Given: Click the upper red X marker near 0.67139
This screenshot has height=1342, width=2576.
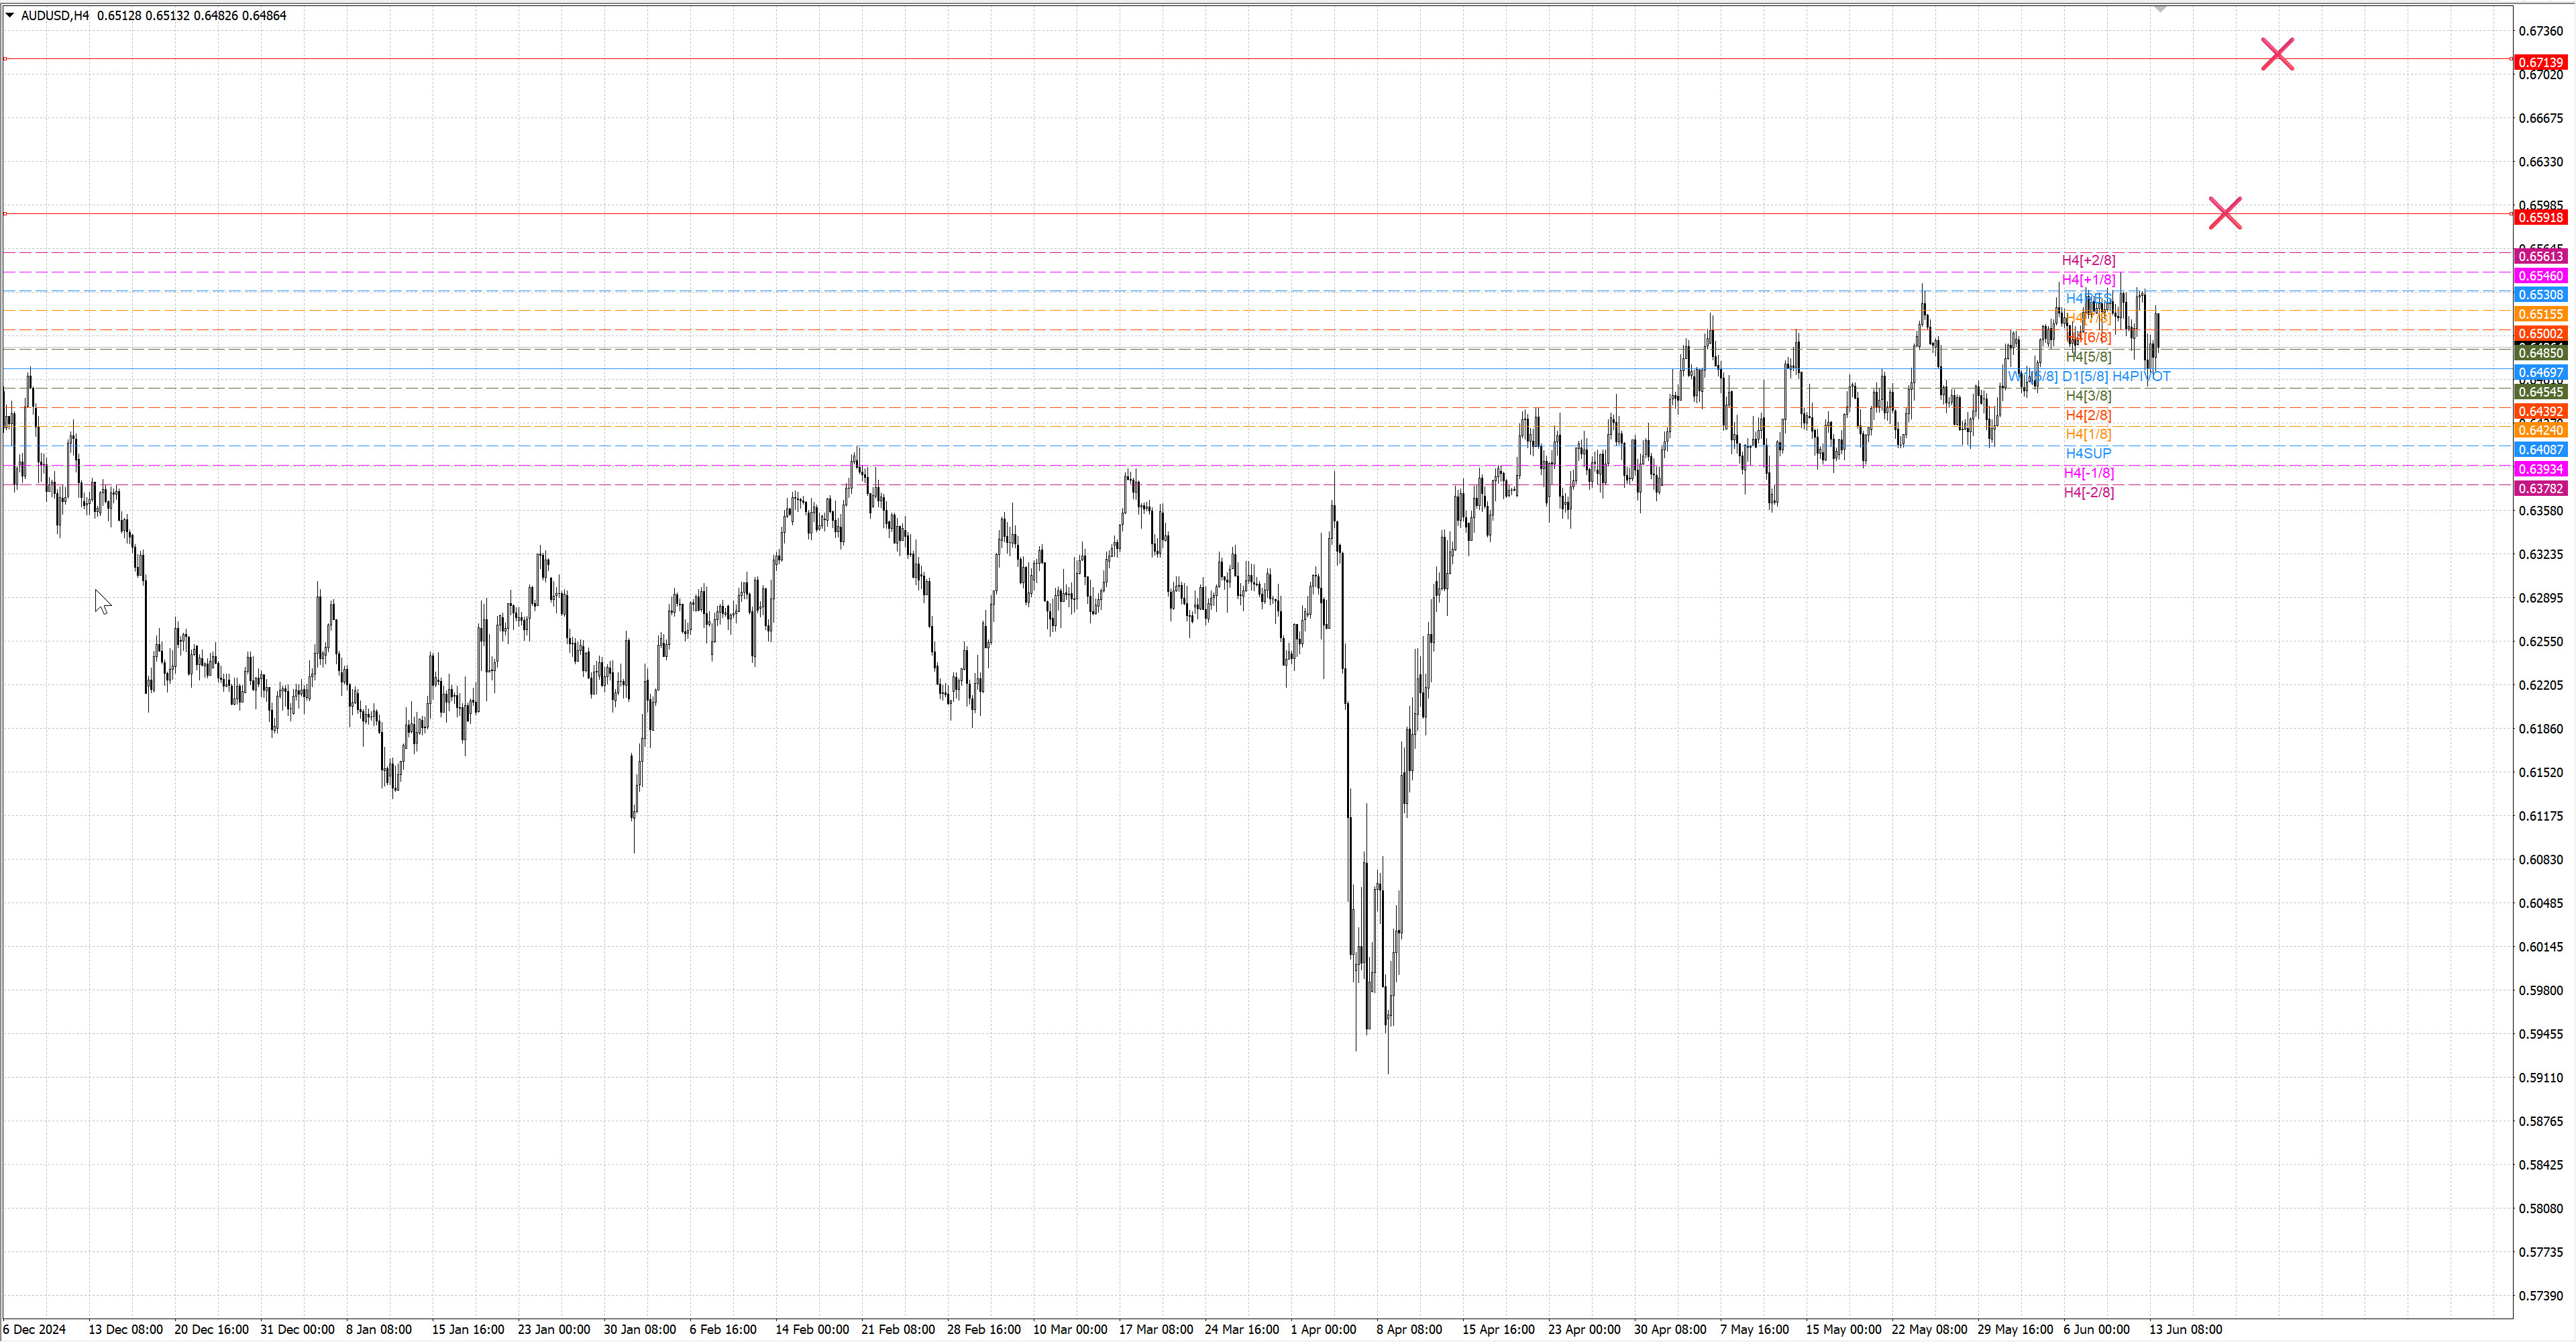Looking at the screenshot, I should [x=2277, y=54].
